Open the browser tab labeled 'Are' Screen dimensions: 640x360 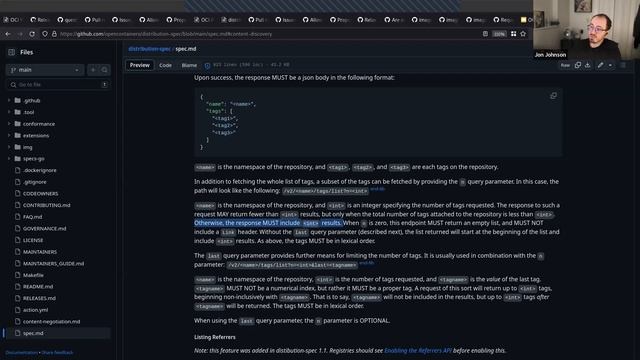[x=394, y=20]
